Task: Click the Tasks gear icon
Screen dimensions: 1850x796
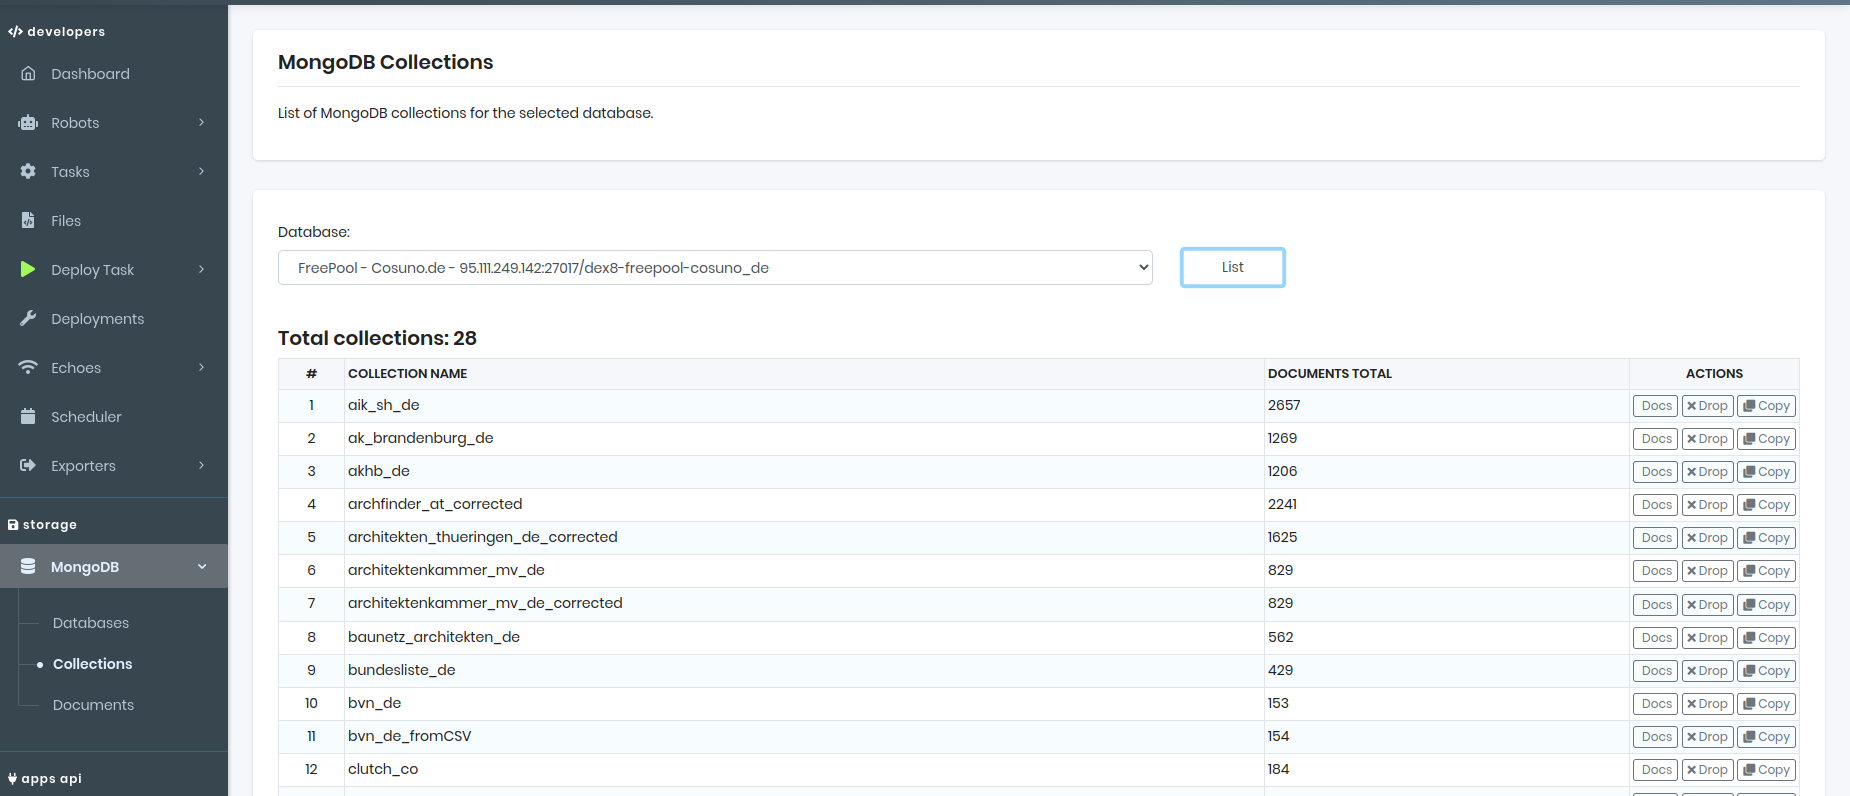Action: (28, 172)
